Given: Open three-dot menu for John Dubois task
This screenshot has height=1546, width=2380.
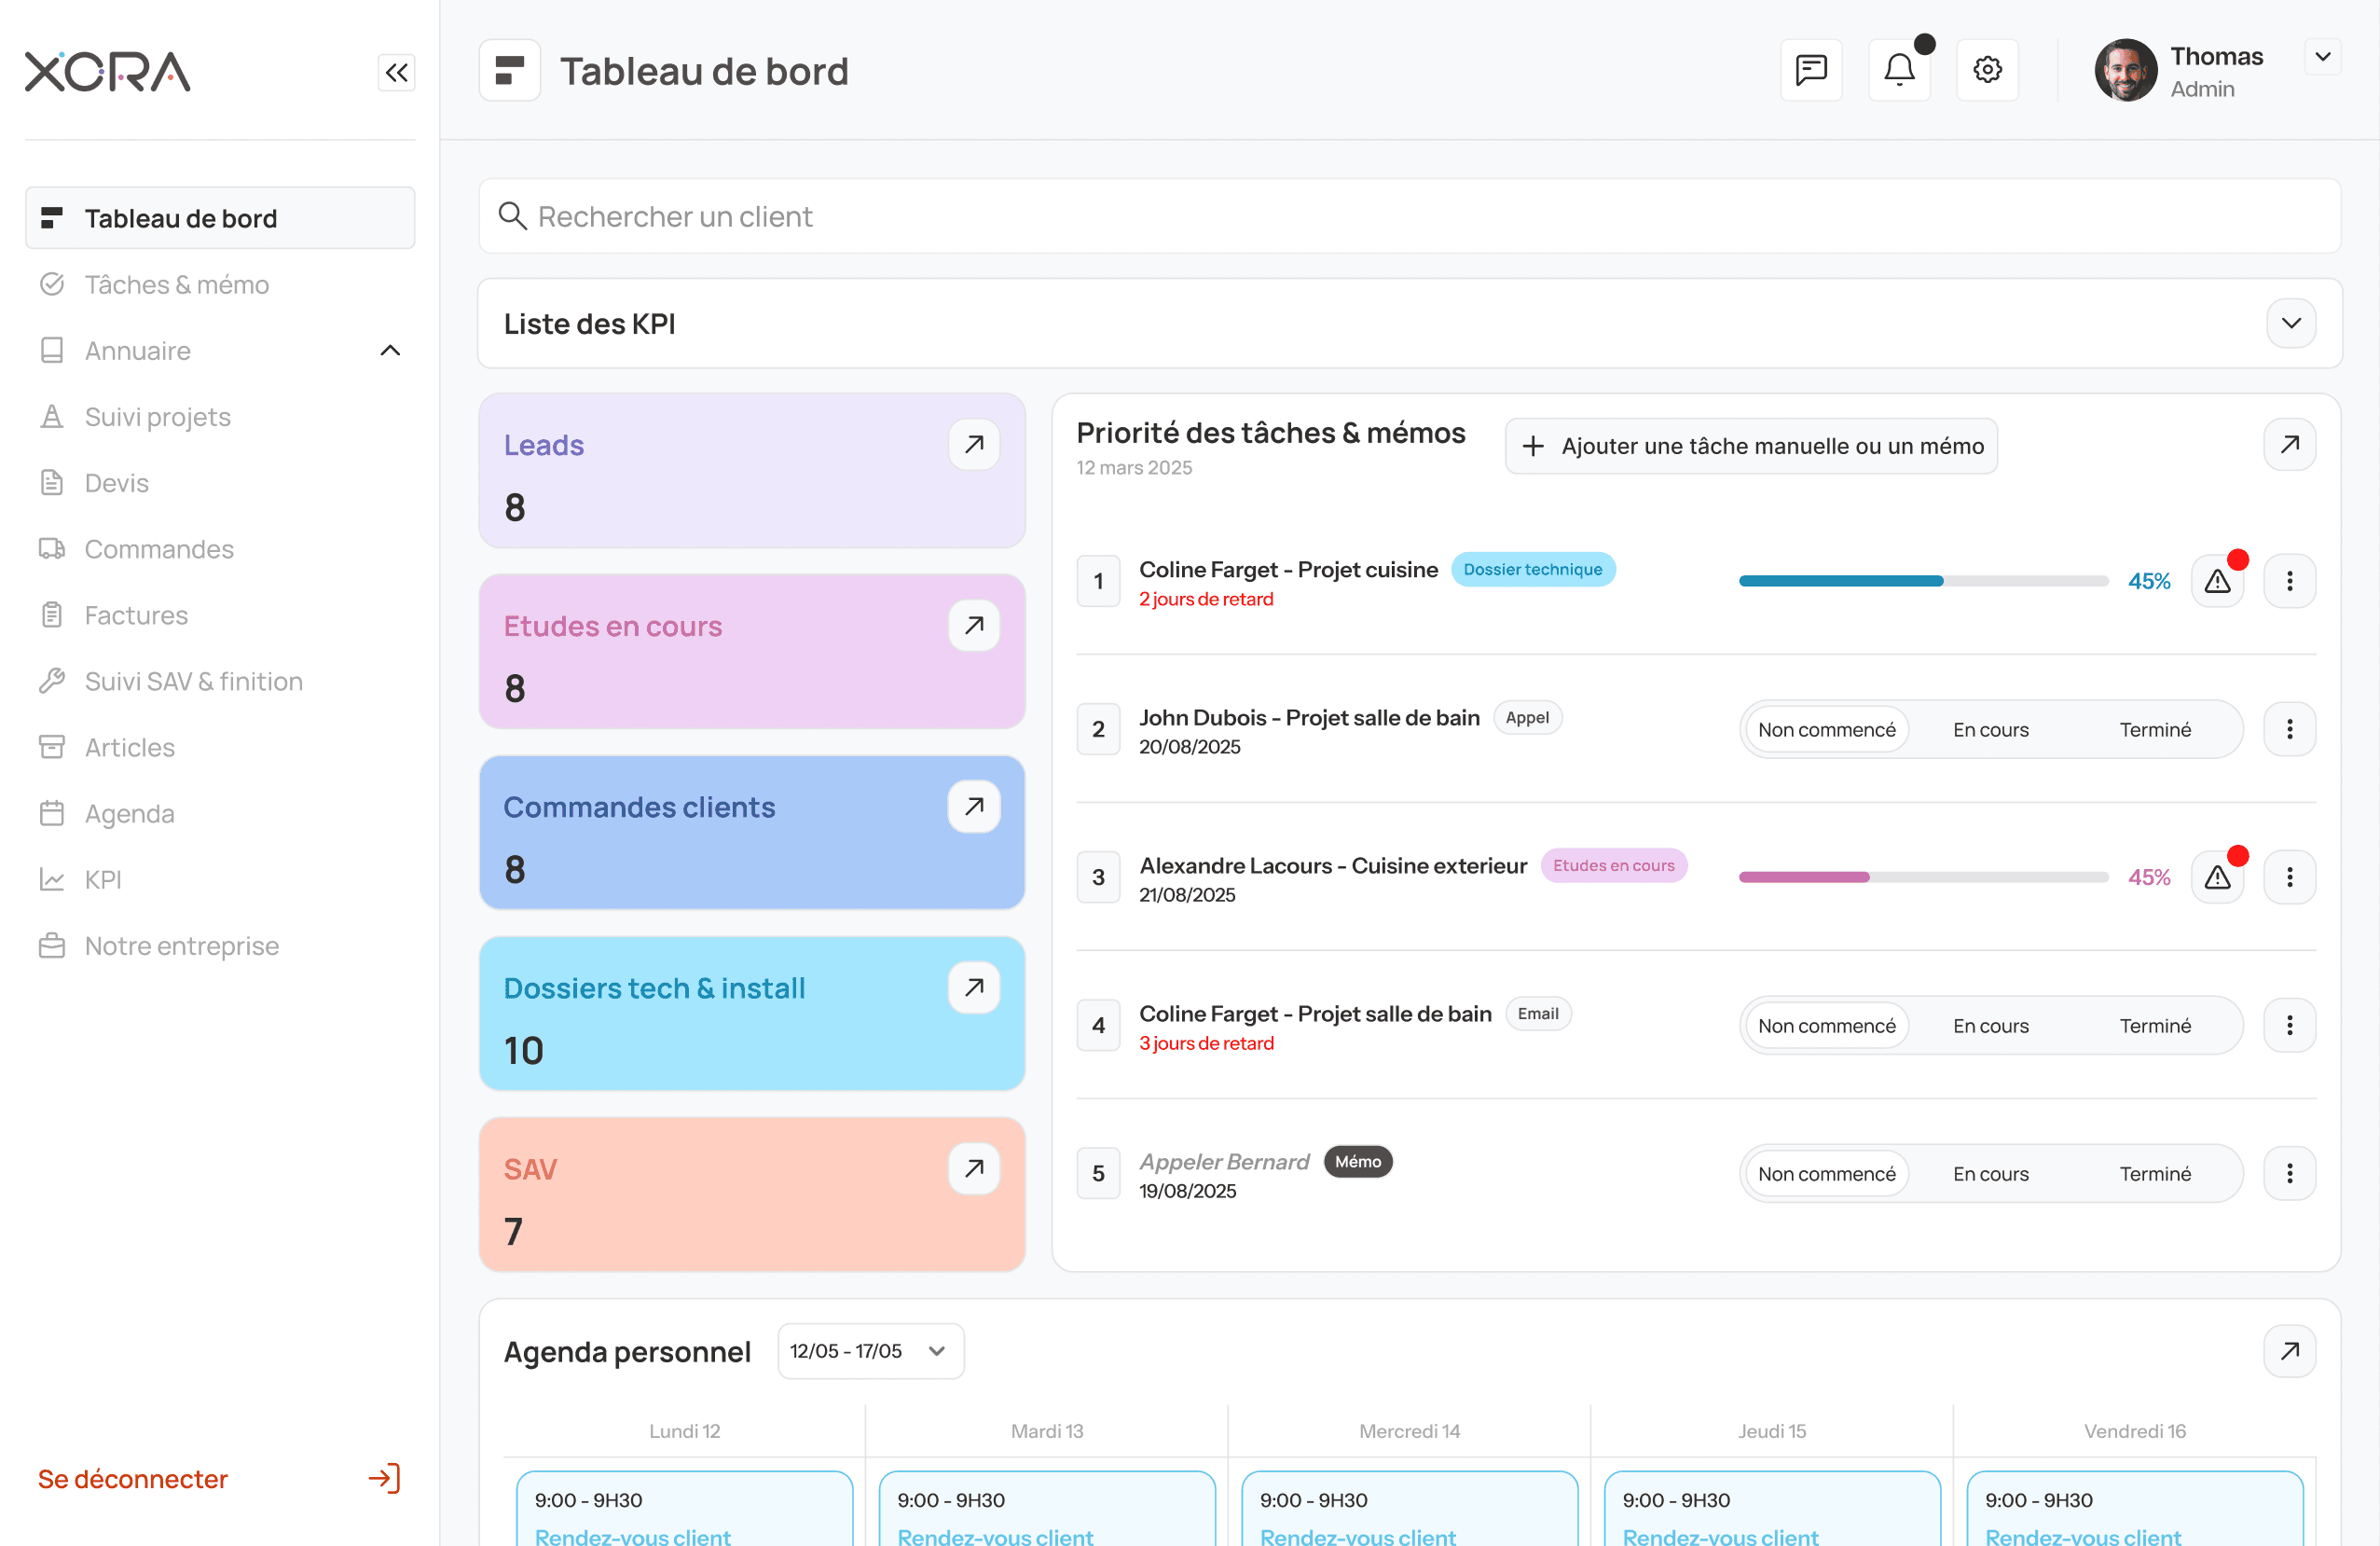Looking at the screenshot, I should 2288,729.
